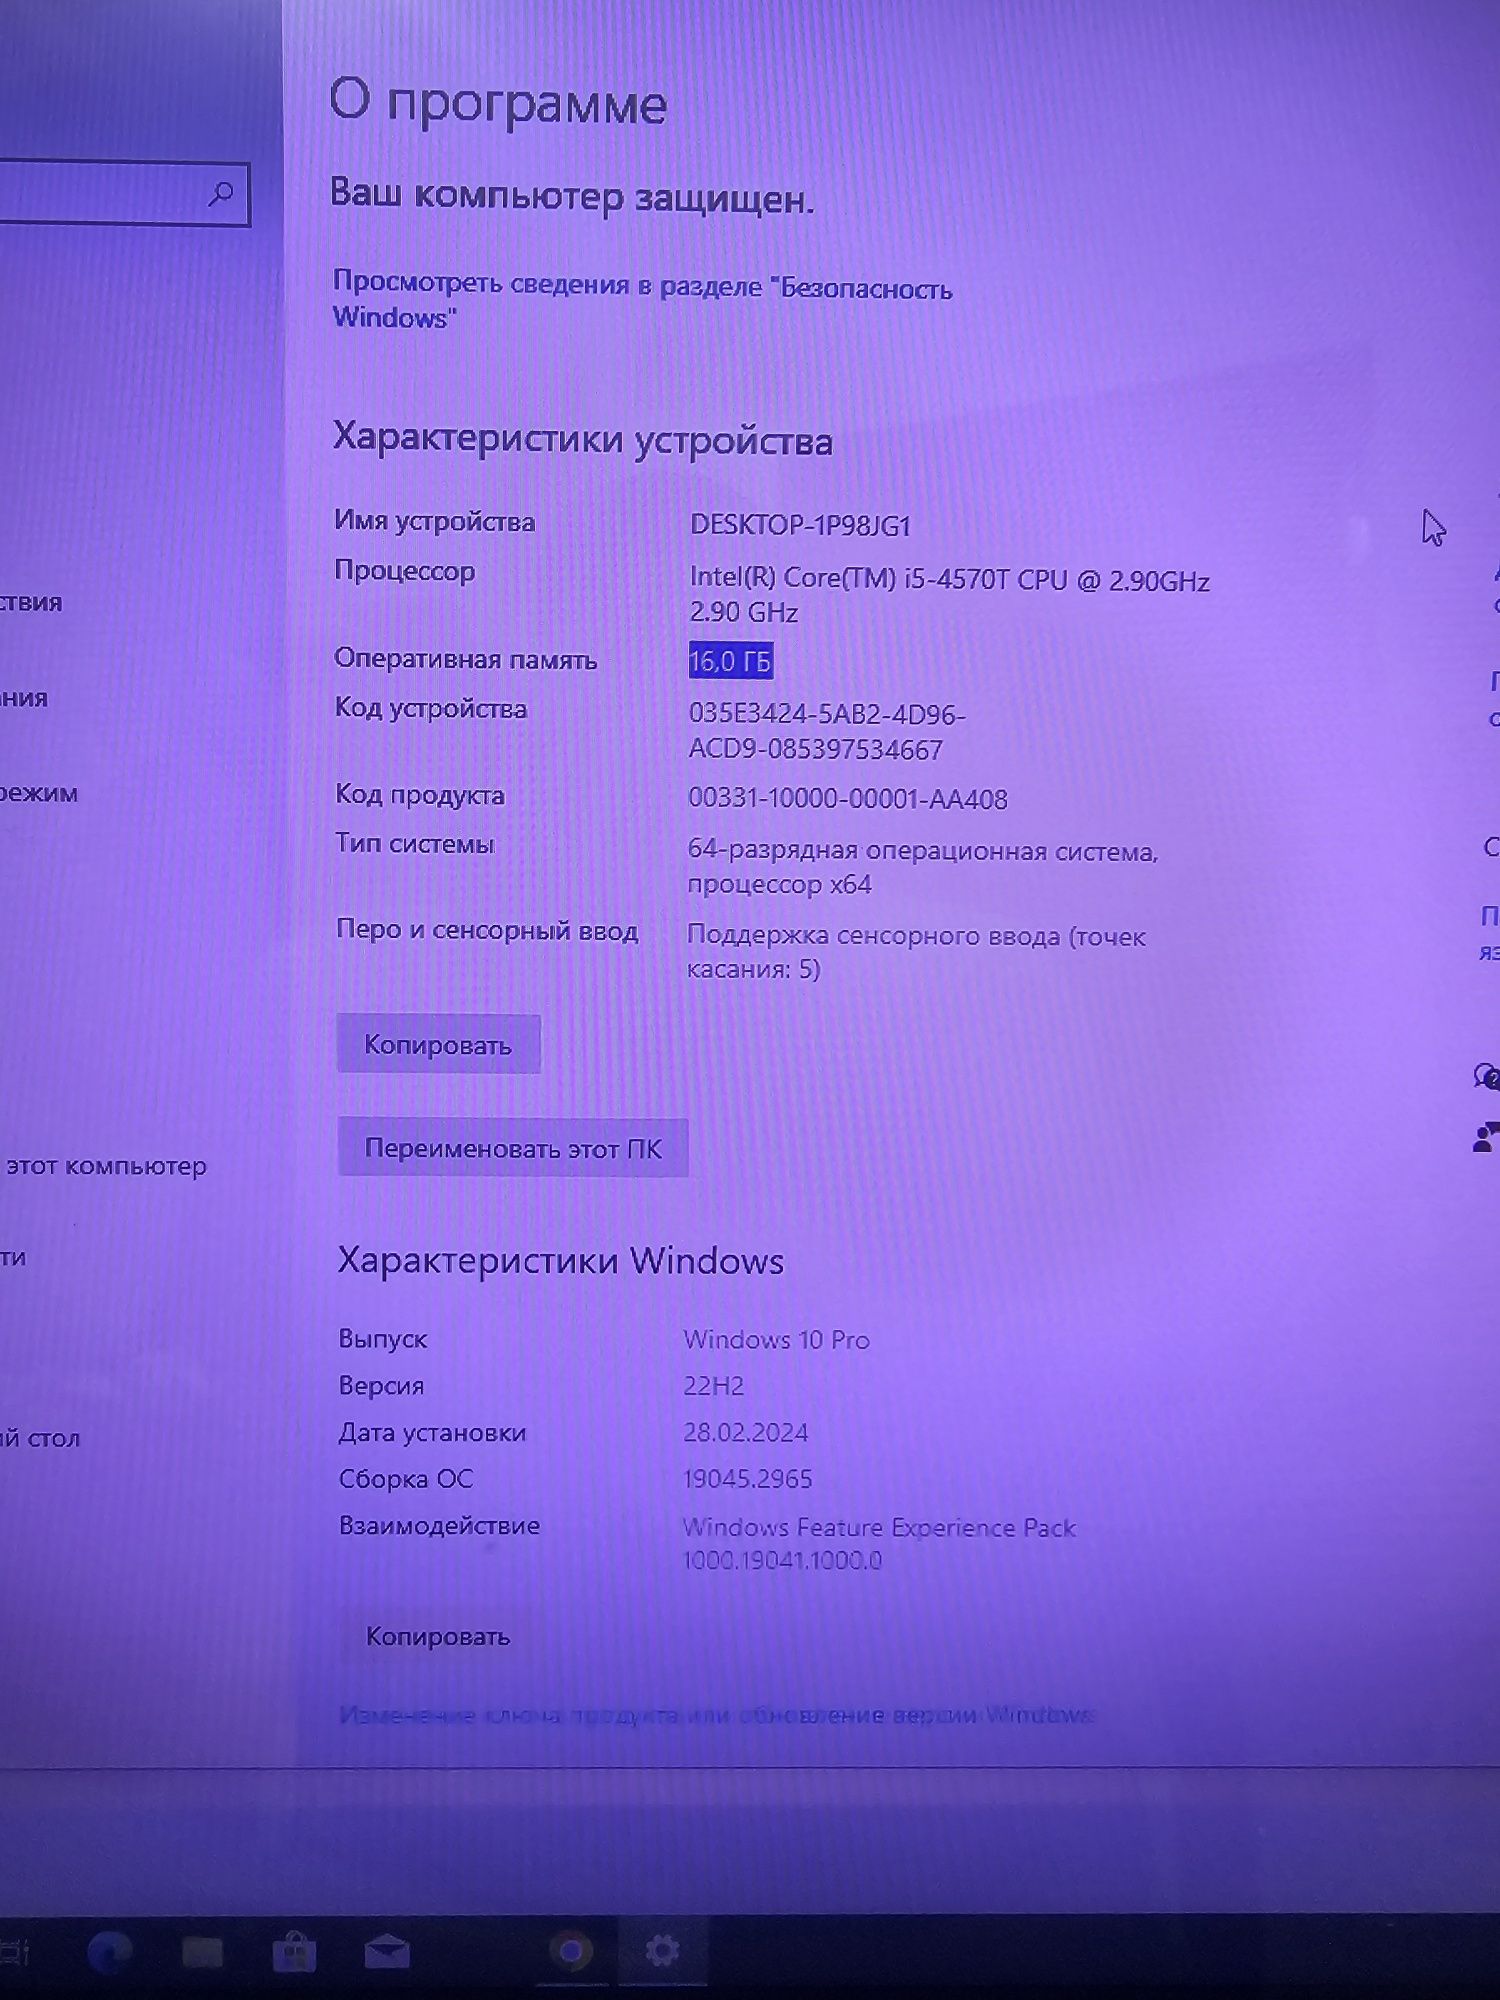Click the "Тип системы" label
This screenshot has height=2000, width=1500.
pos(415,844)
